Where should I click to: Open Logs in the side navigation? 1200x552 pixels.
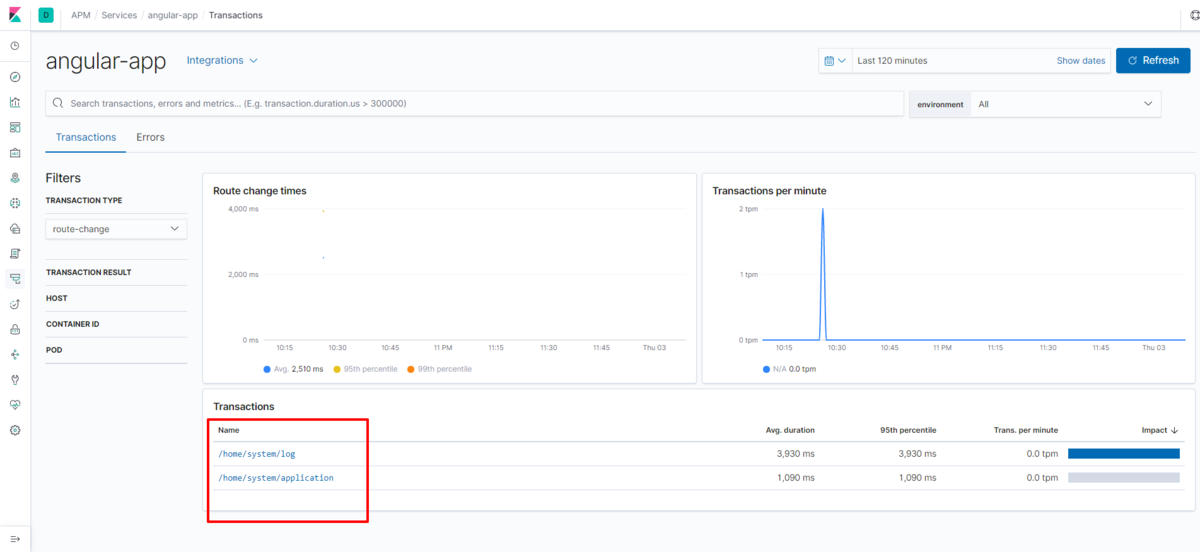pyautogui.click(x=15, y=253)
